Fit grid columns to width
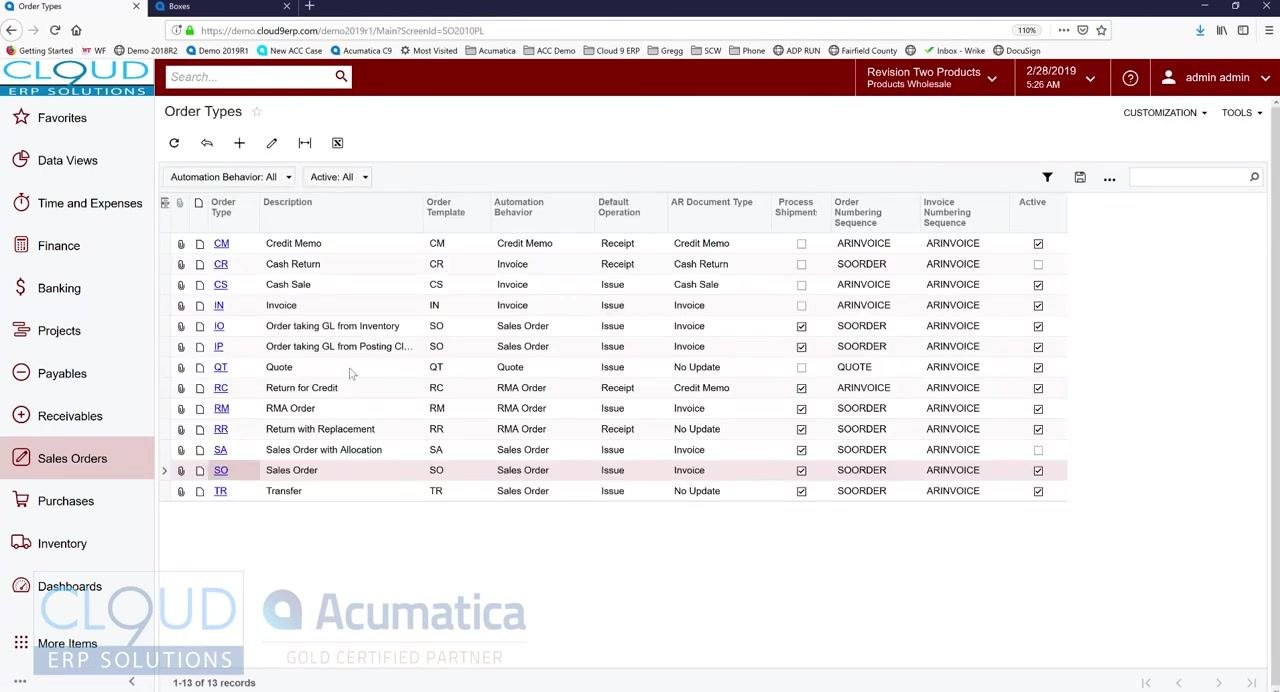This screenshot has height=692, width=1280. pyautogui.click(x=305, y=143)
